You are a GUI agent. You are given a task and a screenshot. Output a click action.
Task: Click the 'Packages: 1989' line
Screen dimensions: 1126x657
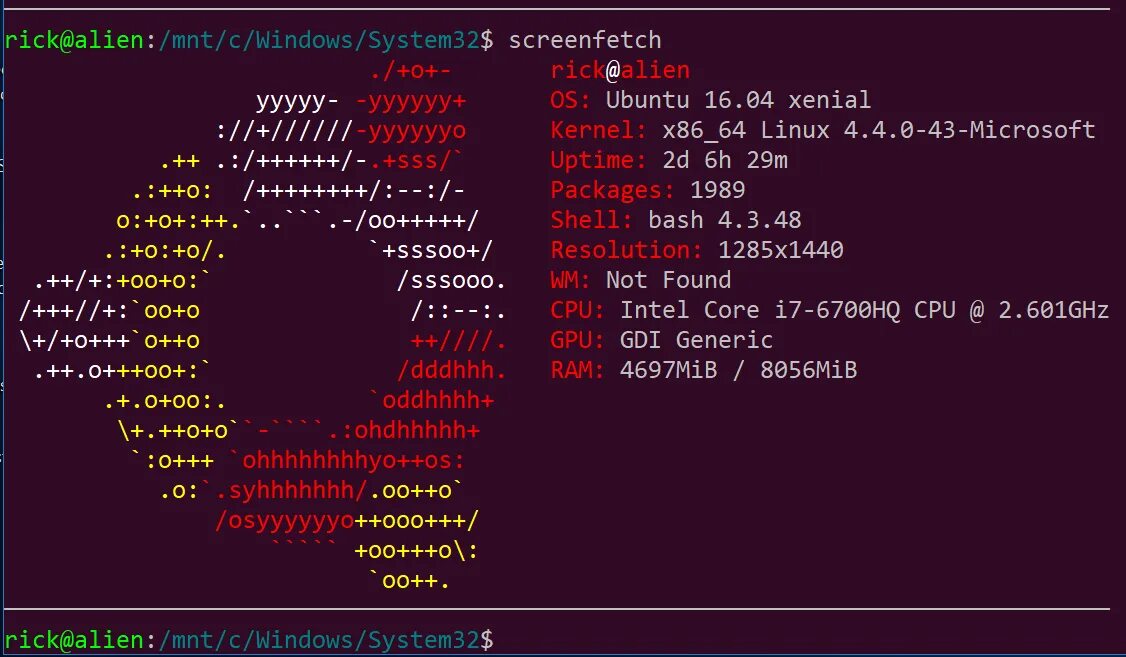point(648,190)
